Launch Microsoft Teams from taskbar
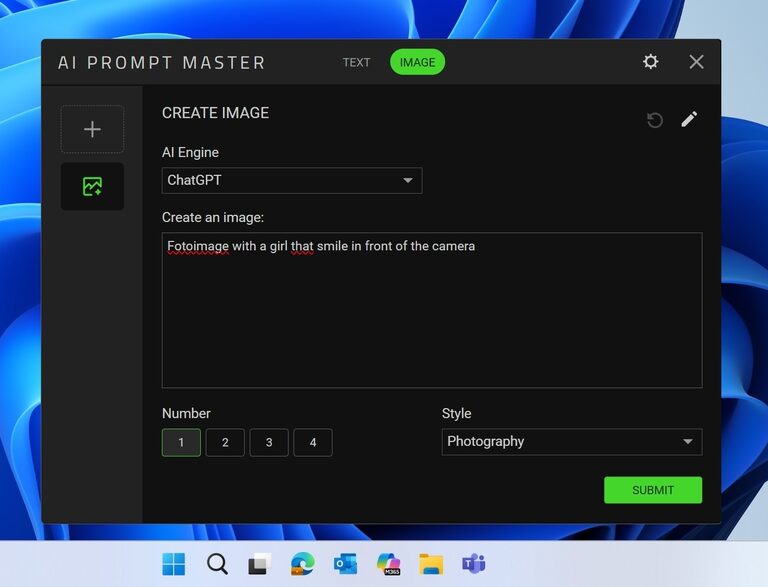 click(474, 564)
